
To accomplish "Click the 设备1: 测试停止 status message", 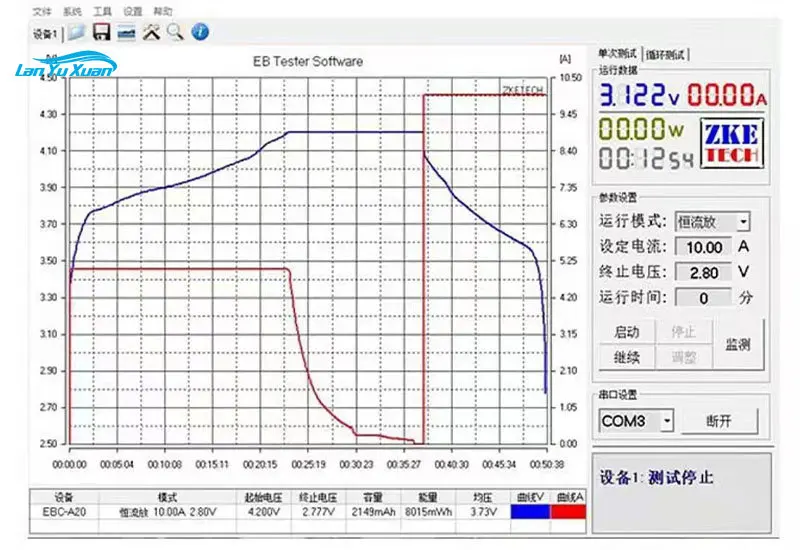I will pos(656,478).
